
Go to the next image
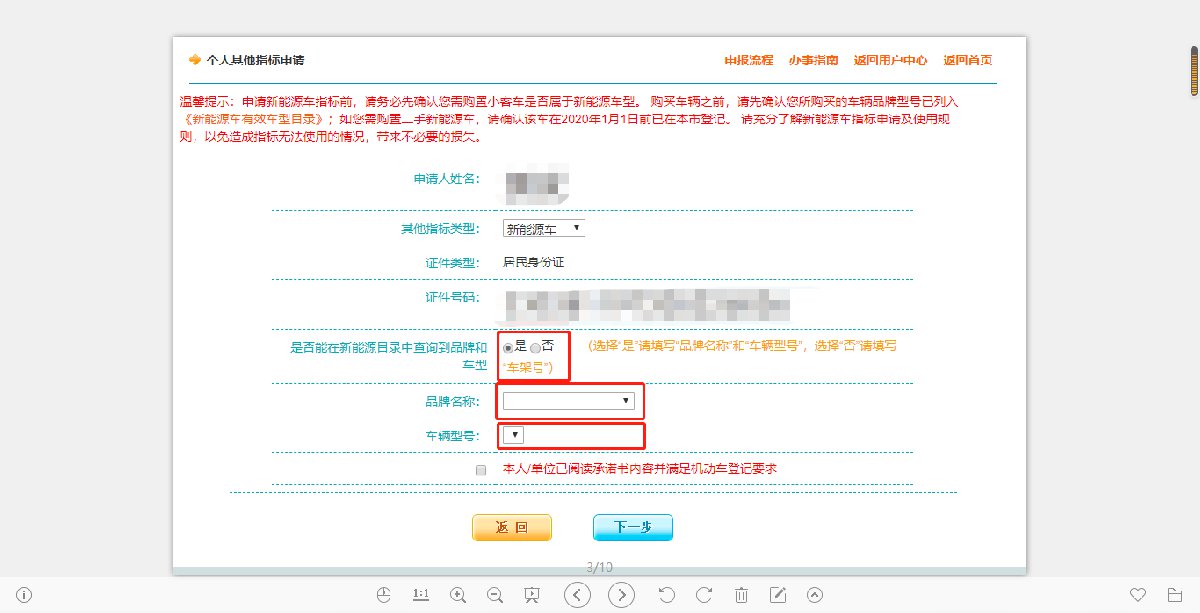pyautogui.click(x=622, y=595)
